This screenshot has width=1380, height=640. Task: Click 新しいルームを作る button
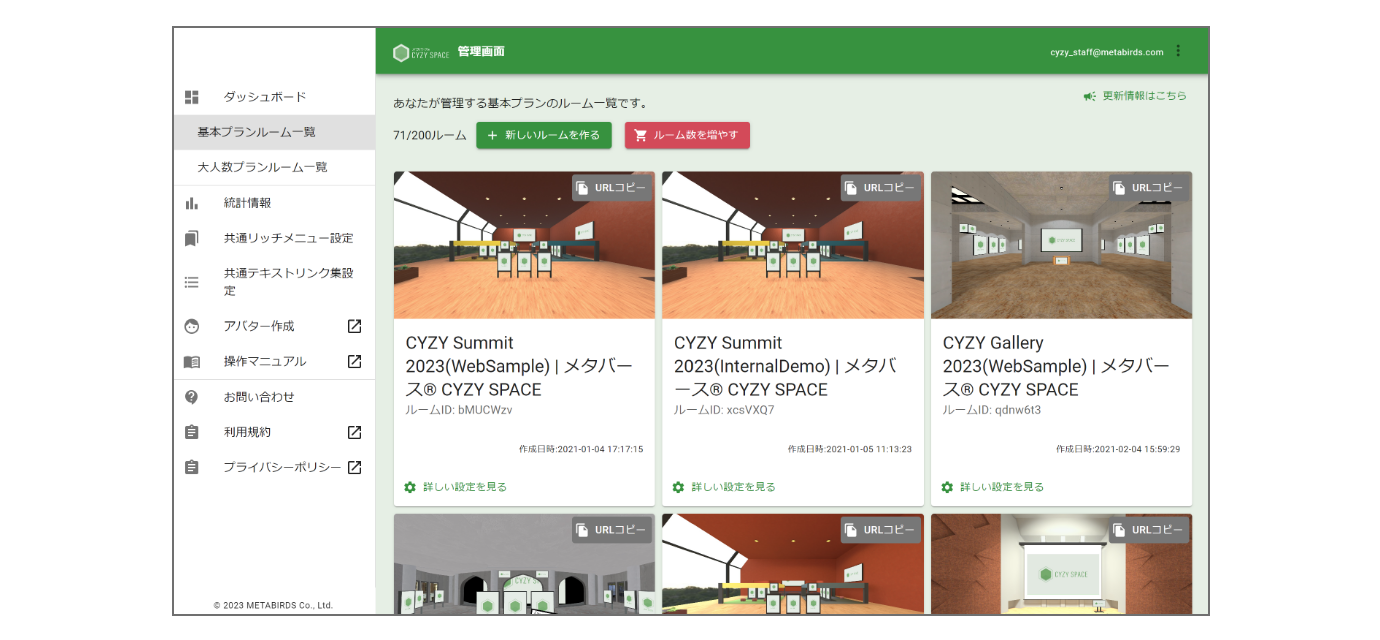(x=543, y=135)
